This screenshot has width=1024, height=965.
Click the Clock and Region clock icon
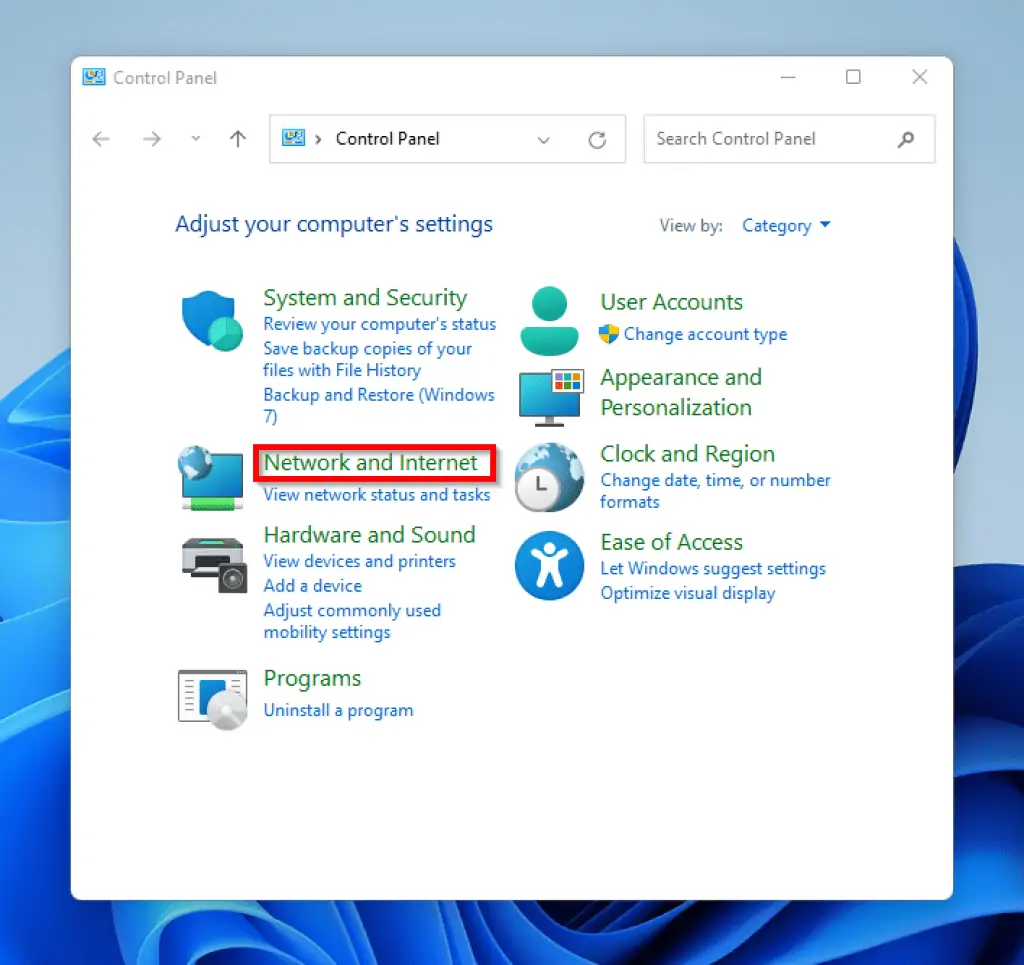point(548,477)
